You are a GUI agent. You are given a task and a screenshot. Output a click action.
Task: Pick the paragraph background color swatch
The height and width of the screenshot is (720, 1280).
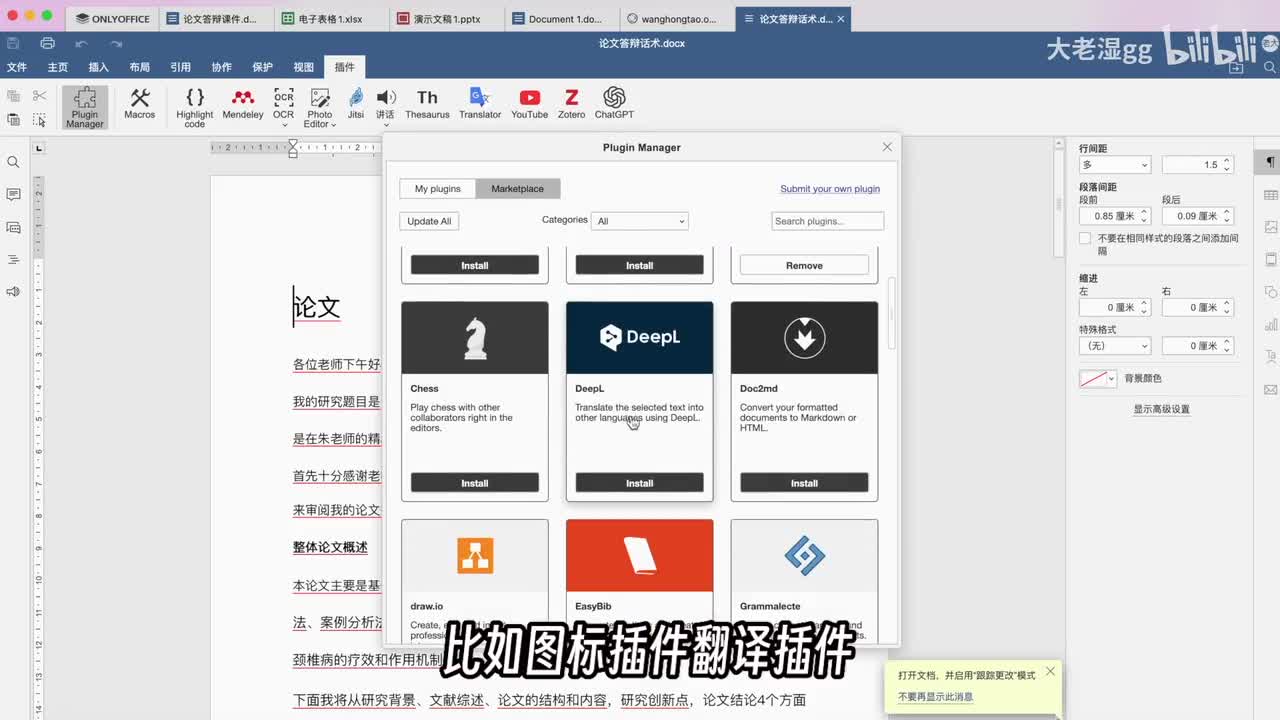pyautogui.click(x=1097, y=379)
